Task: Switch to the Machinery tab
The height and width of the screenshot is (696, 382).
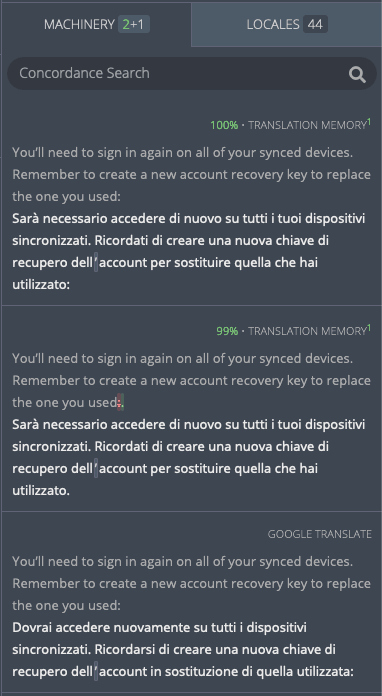Action: coord(96,24)
